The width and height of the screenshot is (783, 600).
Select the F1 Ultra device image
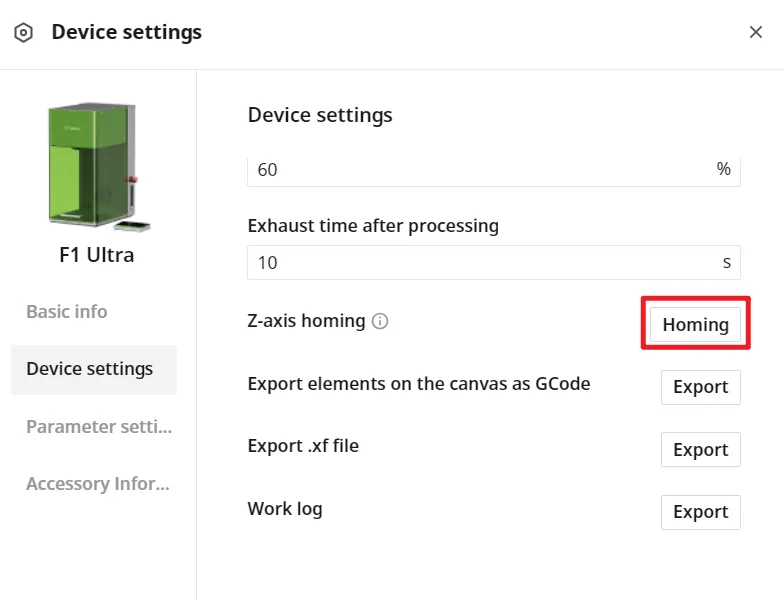(96, 167)
